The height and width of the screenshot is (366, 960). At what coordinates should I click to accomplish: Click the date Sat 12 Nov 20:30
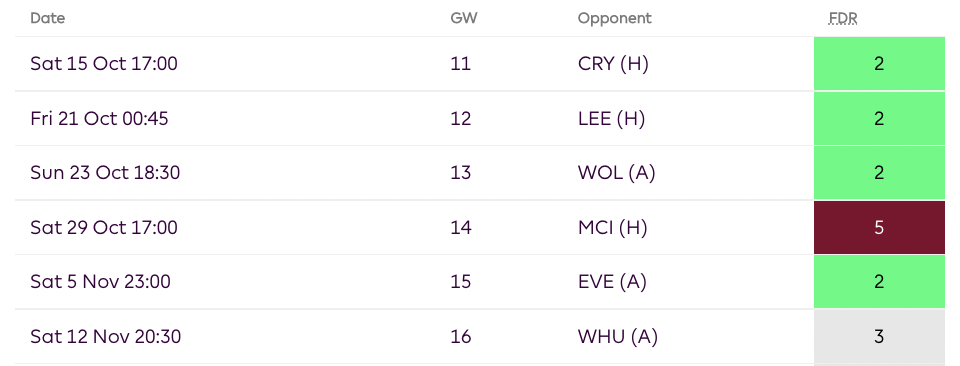(105, 337)
